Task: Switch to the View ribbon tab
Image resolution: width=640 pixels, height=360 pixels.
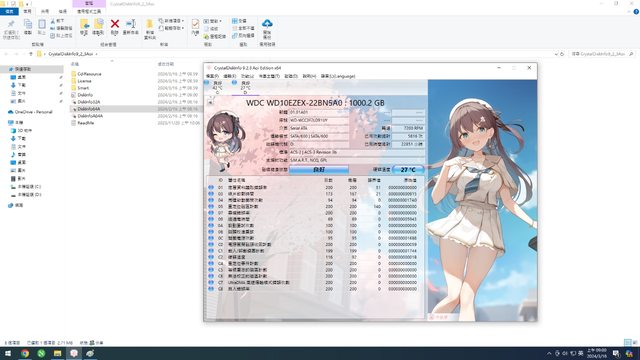Action: click(x=62, y=11)
